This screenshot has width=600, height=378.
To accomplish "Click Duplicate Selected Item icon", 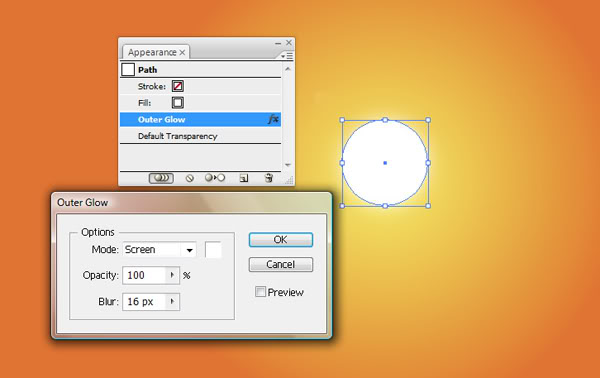I will 244,178.
